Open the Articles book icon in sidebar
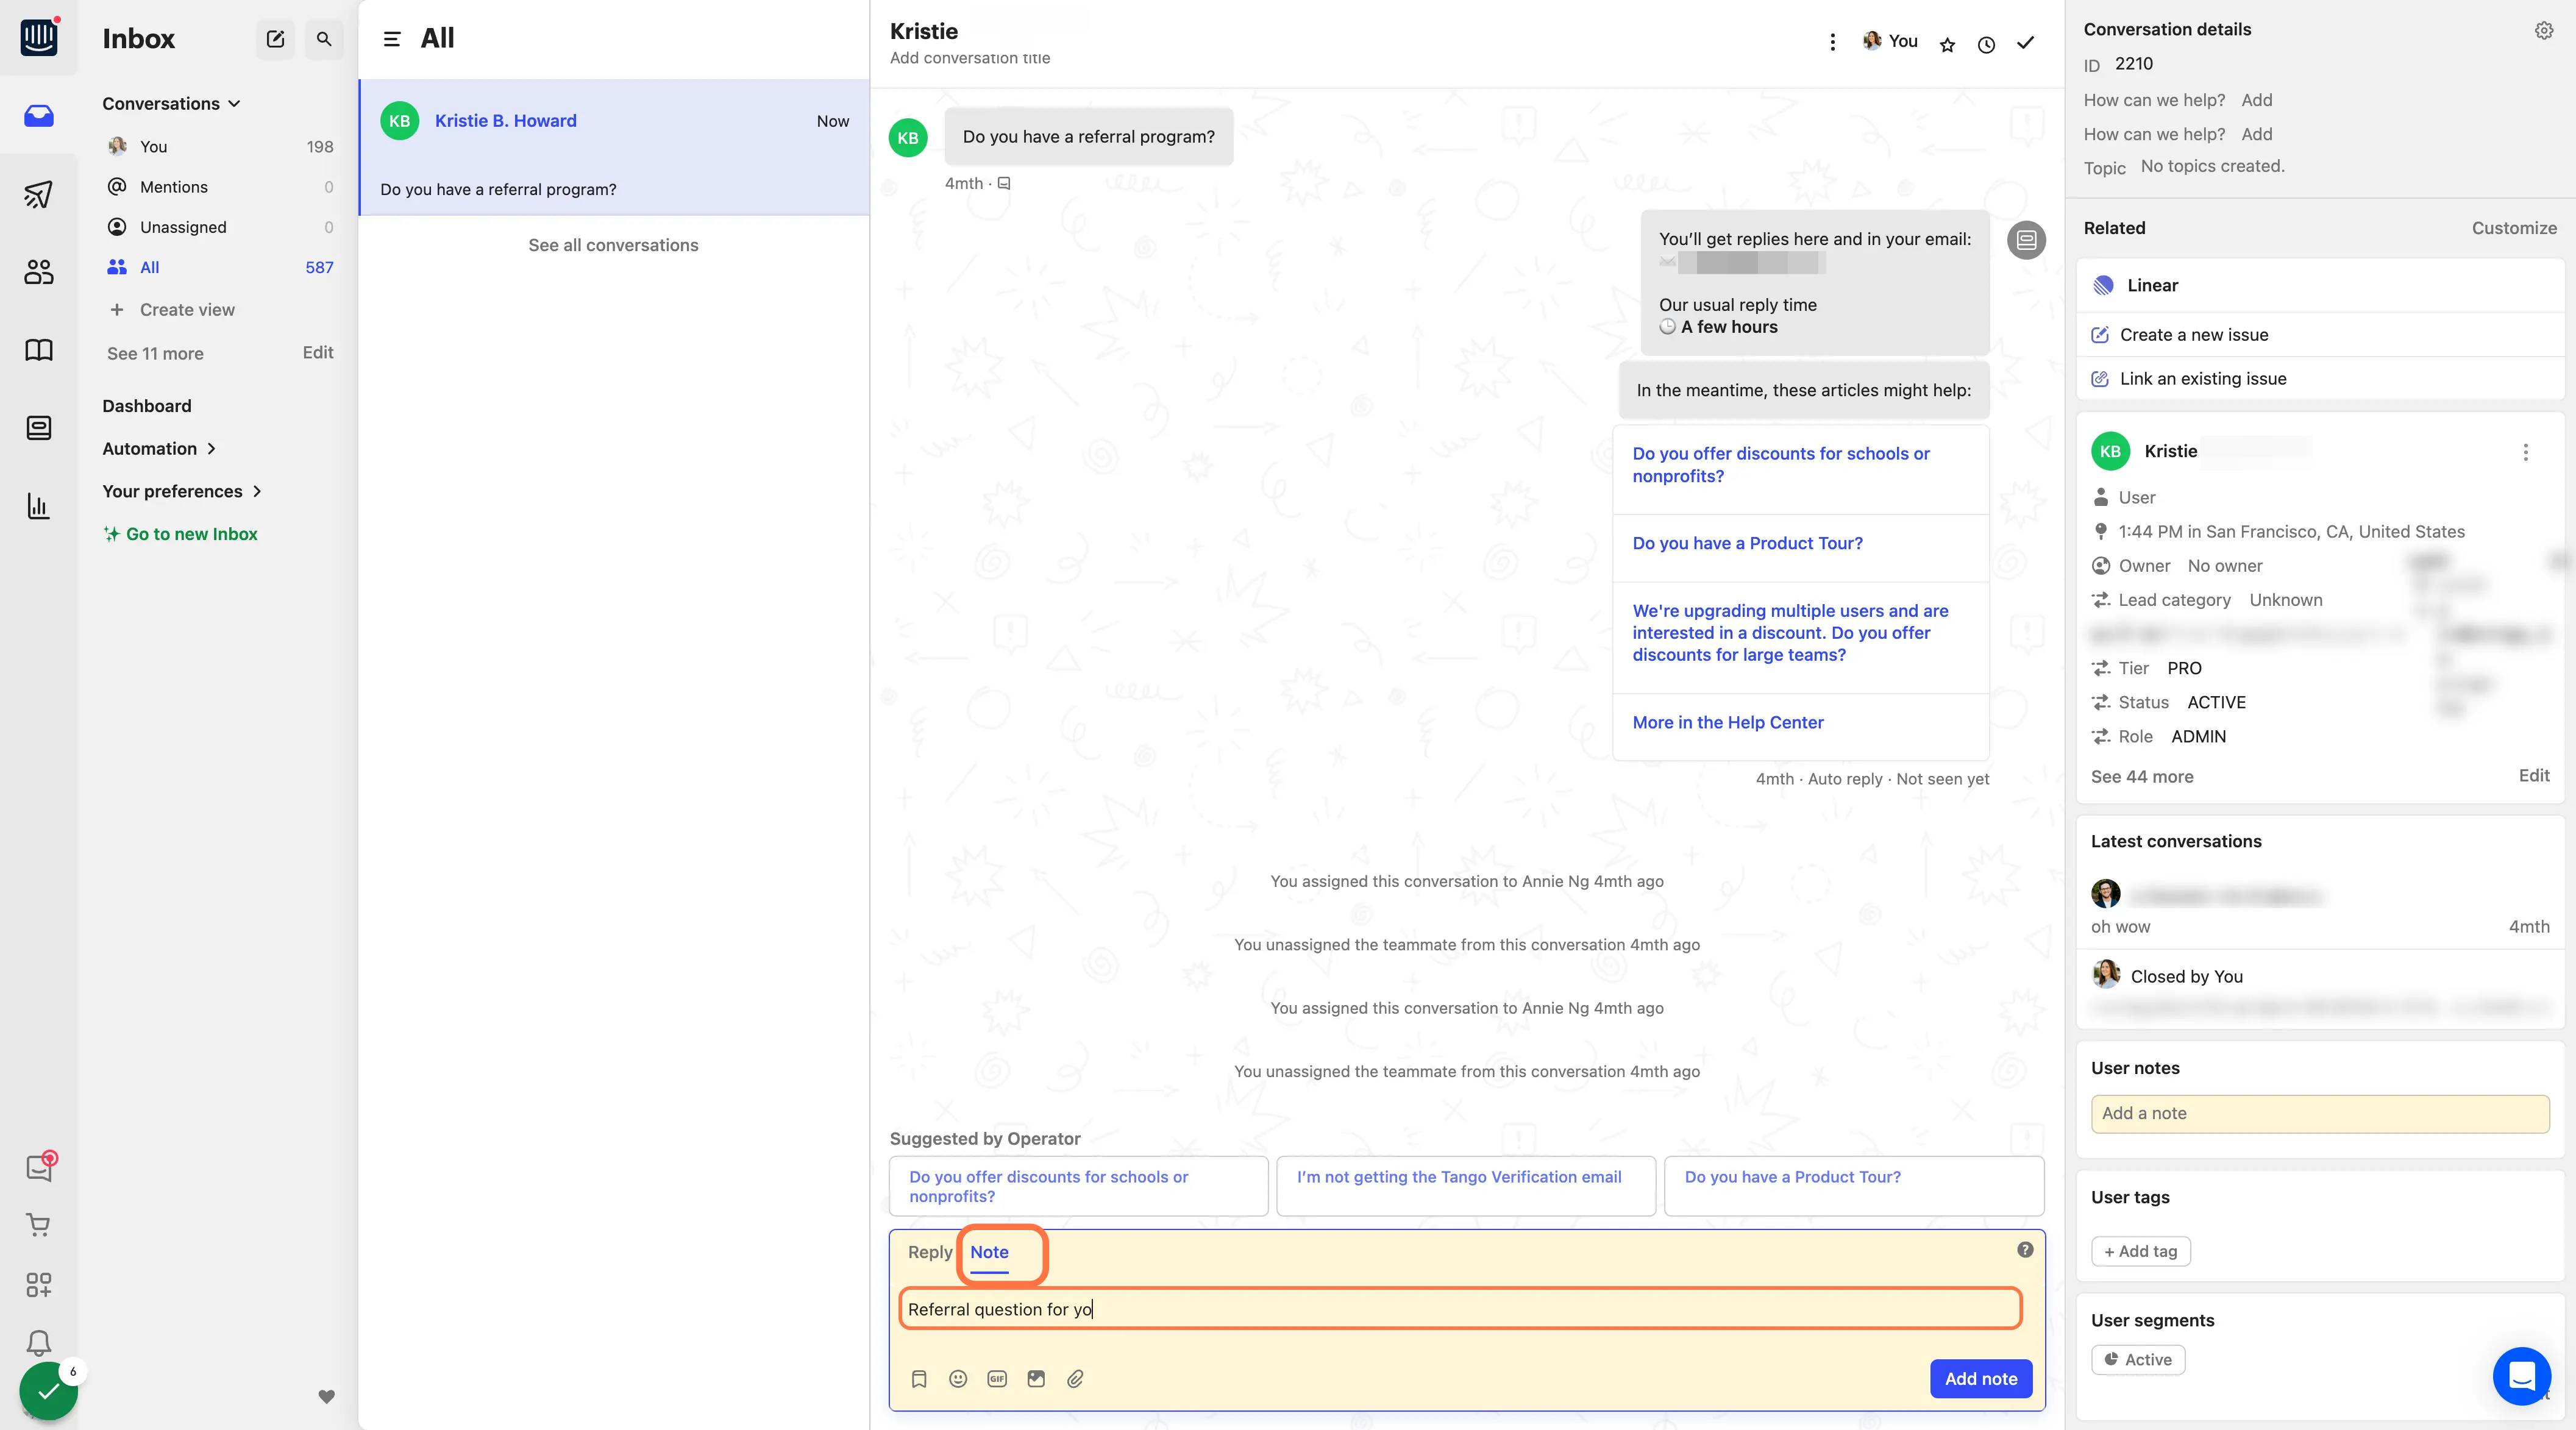 pyautogui.click(x=38, y=350)
